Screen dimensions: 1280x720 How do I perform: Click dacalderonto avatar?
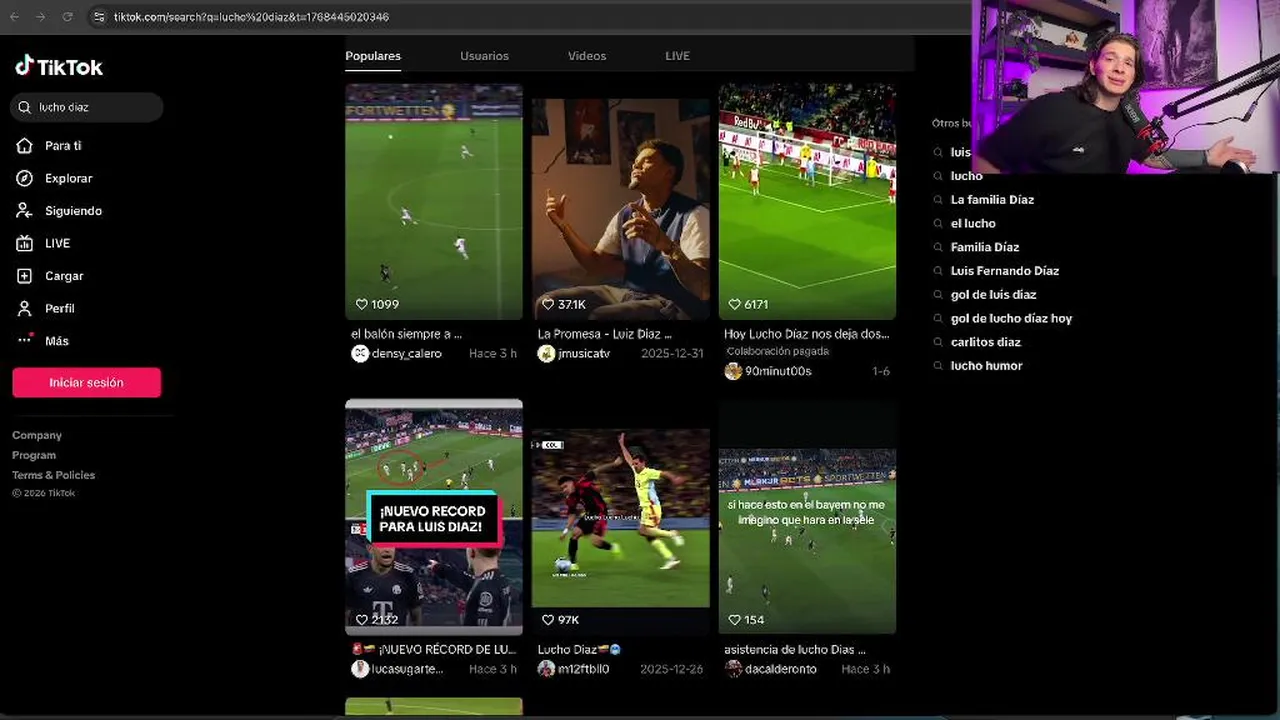coord(733,669)
